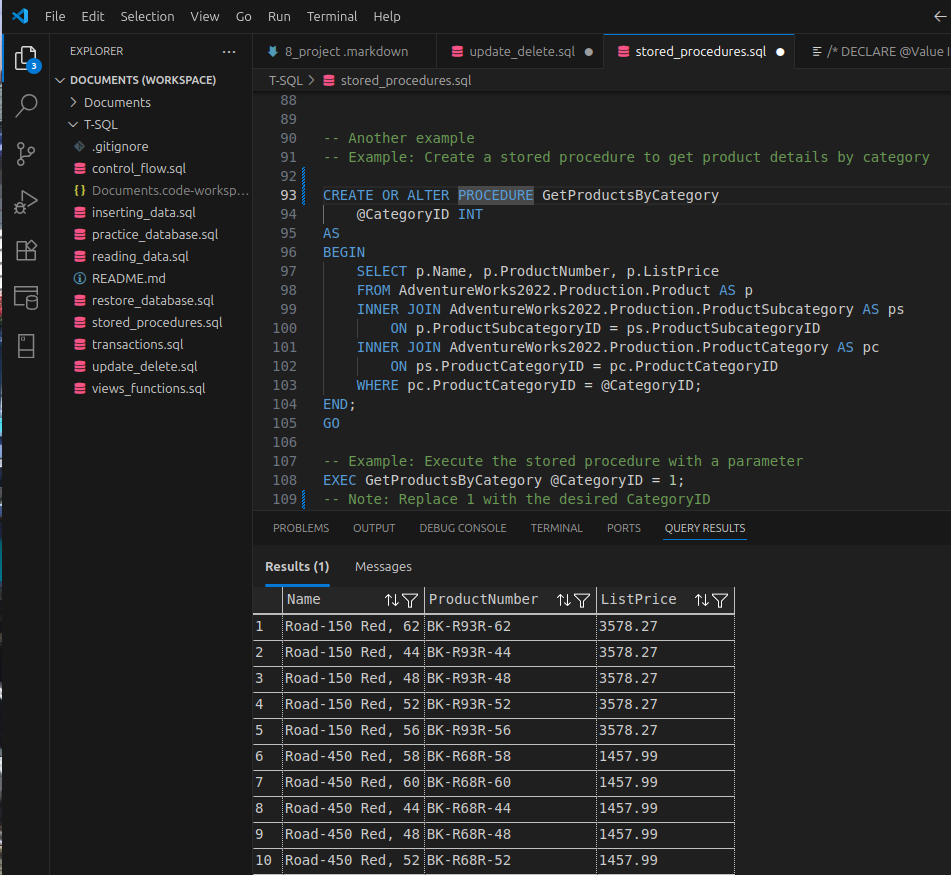Click filter icon in Name column
Image resolution: width=951 pixels, height=875 pixels.
coord(410,600)
